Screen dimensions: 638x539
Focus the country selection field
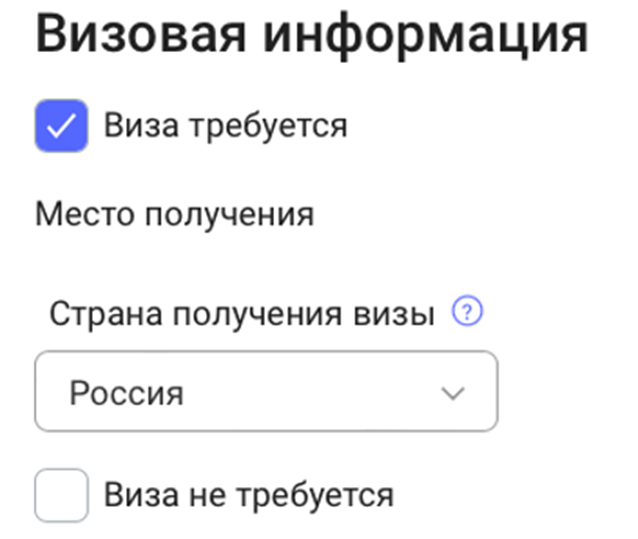(x=266, y=392)
